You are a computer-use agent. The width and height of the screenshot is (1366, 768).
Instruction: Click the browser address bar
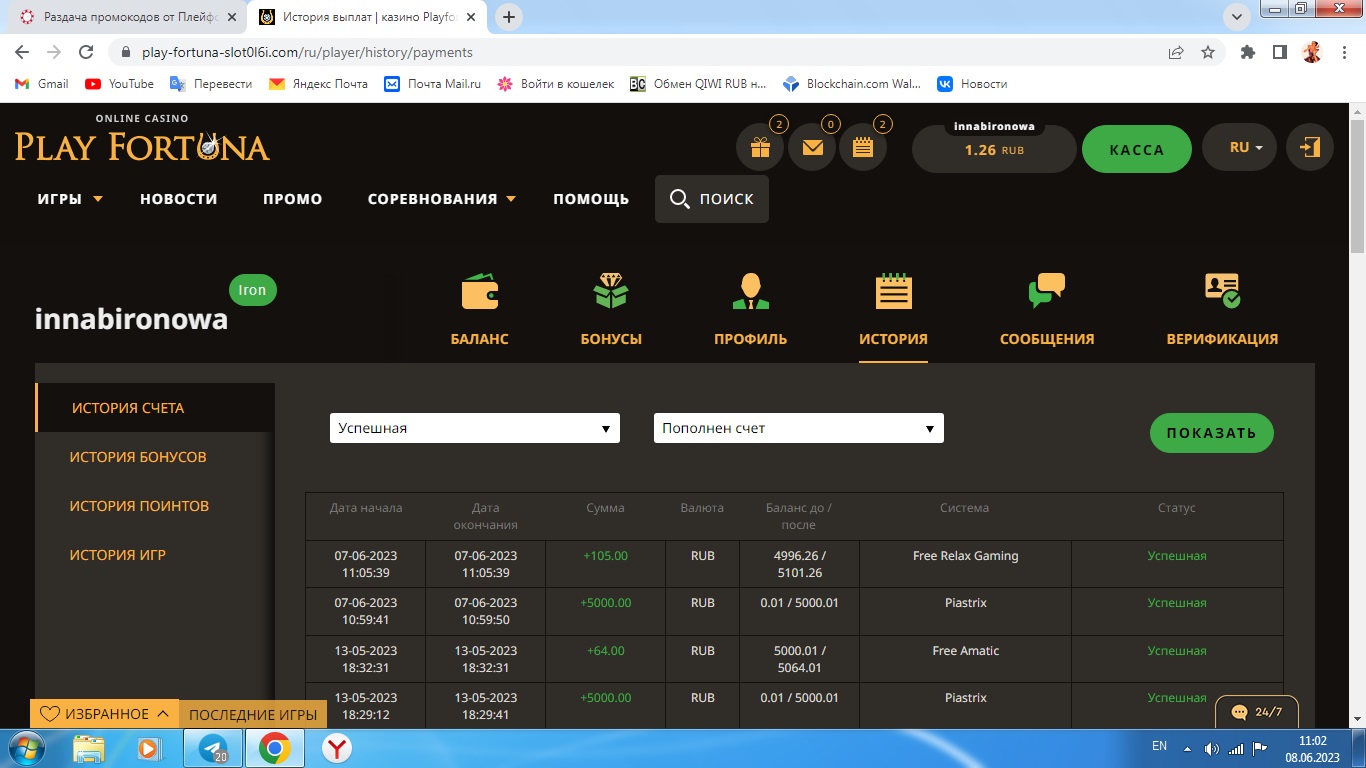(640, 52)
